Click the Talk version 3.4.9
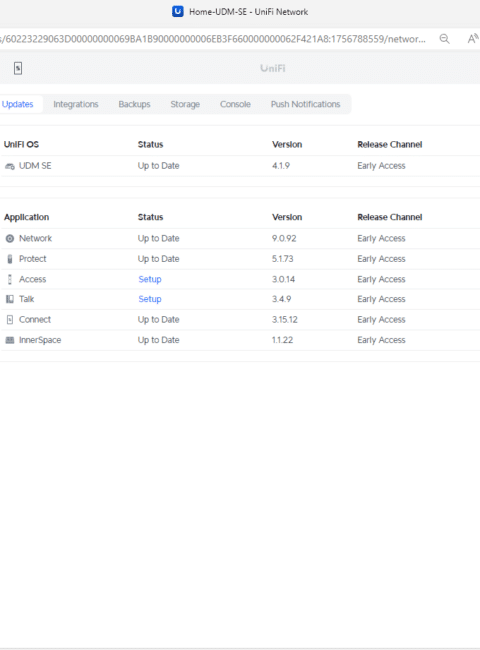 (x=281, y=299)
